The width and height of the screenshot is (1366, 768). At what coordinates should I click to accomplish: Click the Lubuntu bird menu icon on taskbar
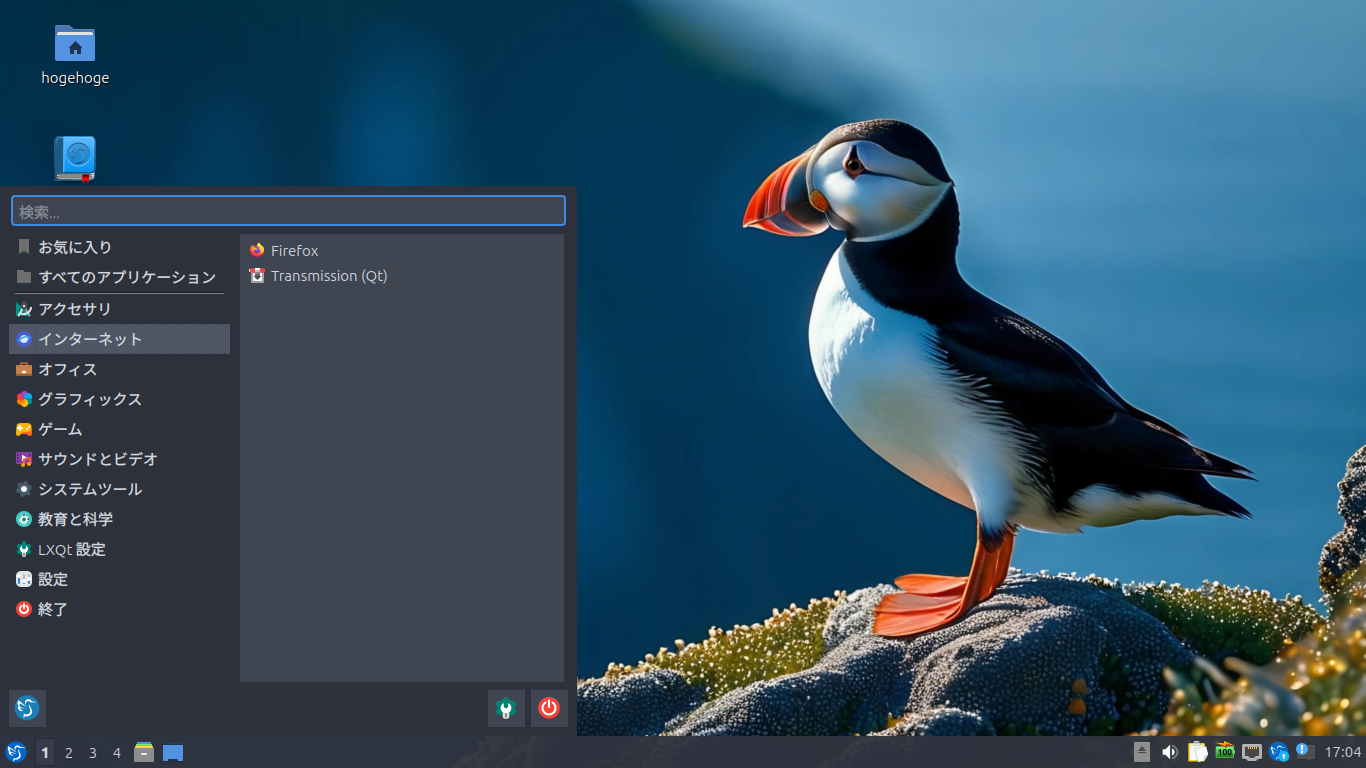point(14,752)
